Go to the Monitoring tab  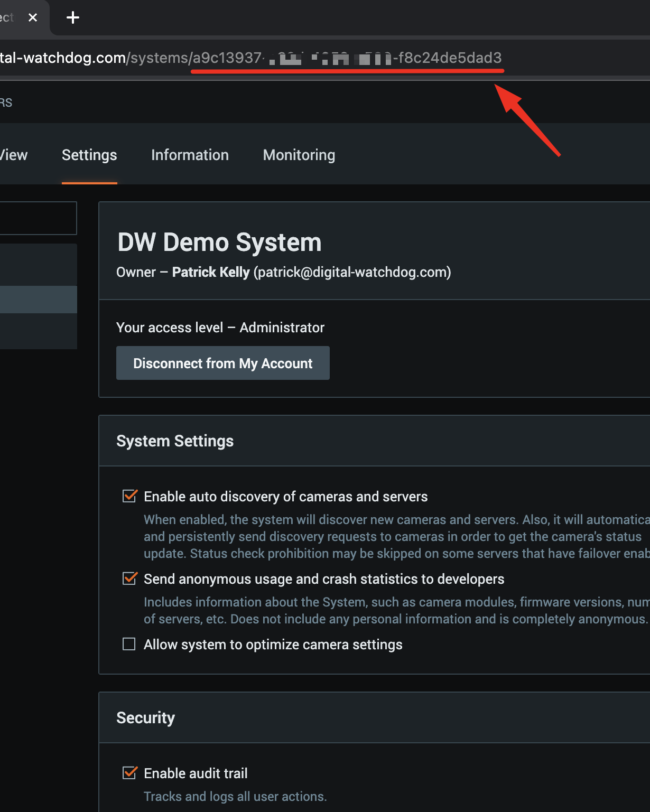coord(299,155)
